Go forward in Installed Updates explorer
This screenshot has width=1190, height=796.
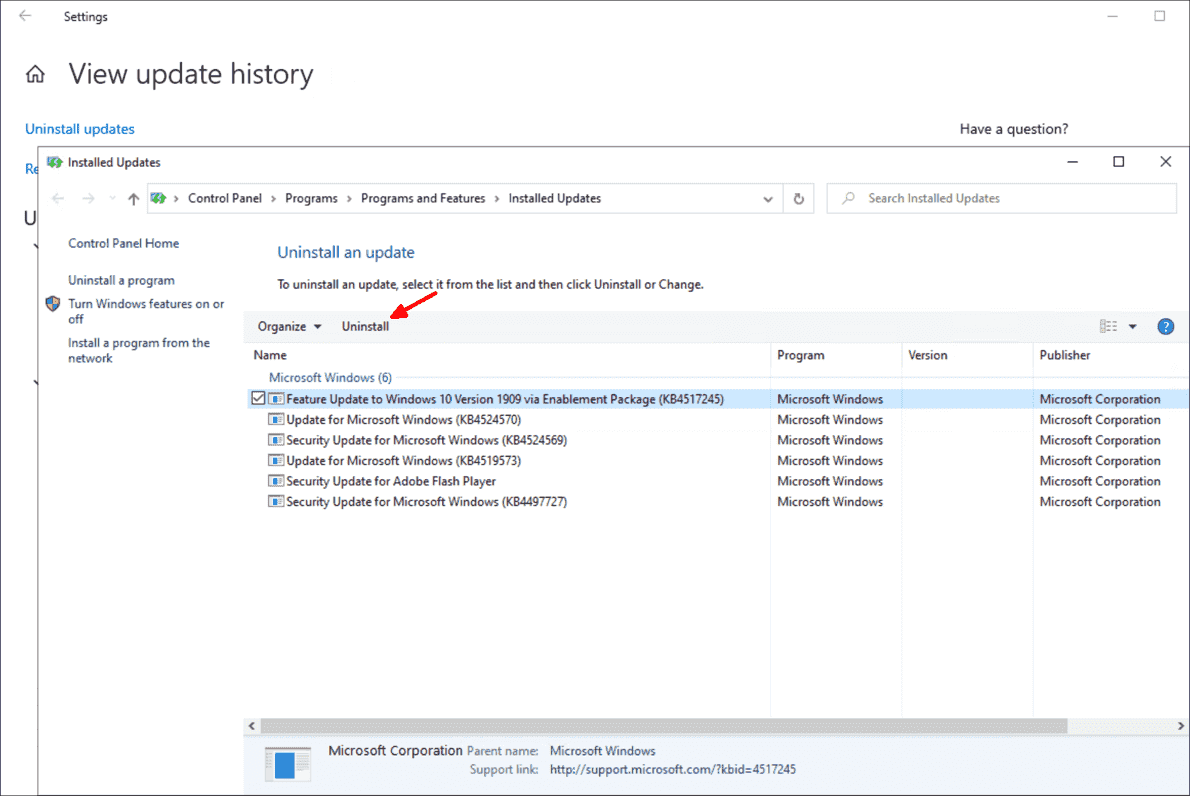[x=88, y=199]
